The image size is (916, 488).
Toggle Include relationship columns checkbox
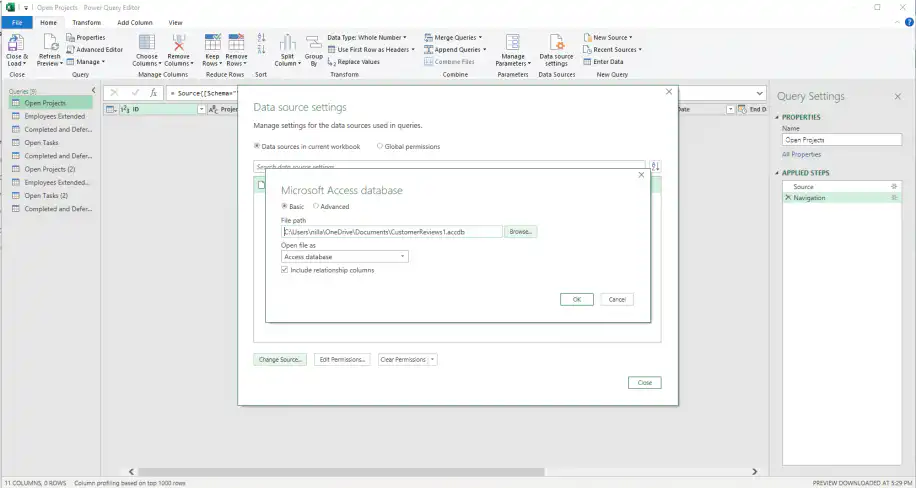pyautogui.click(x=284, y=270)
